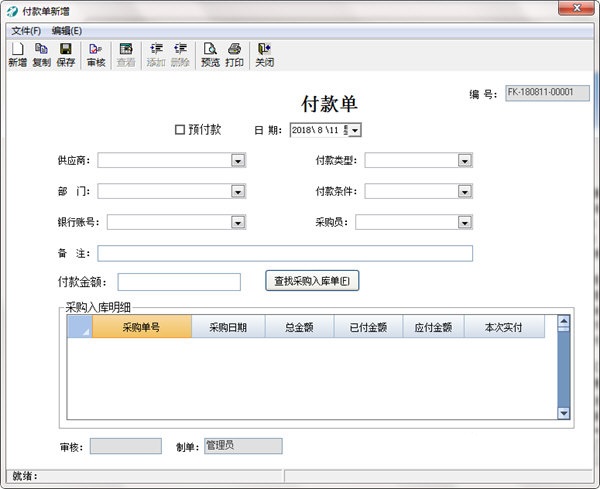This screenshot has width=600, height=489.
Task: Open the 日期 date picker dropdown
Action: pyautogui.click(x=355, y=130)
